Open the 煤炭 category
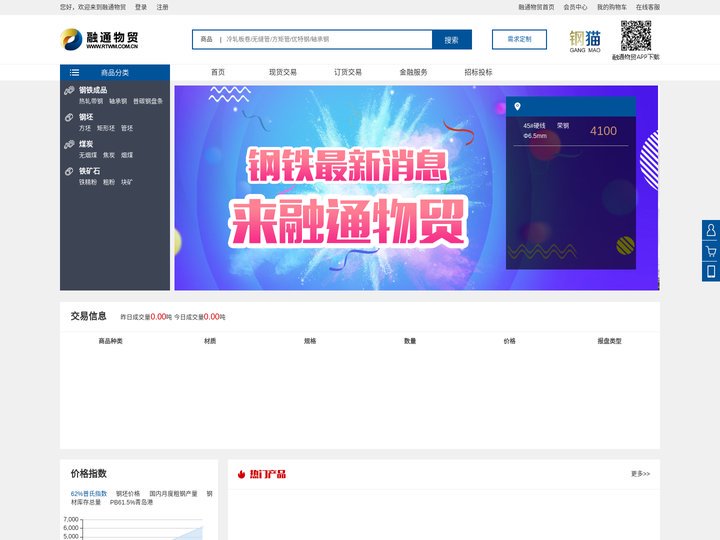 pyautogui.click(x=86, y=144)
